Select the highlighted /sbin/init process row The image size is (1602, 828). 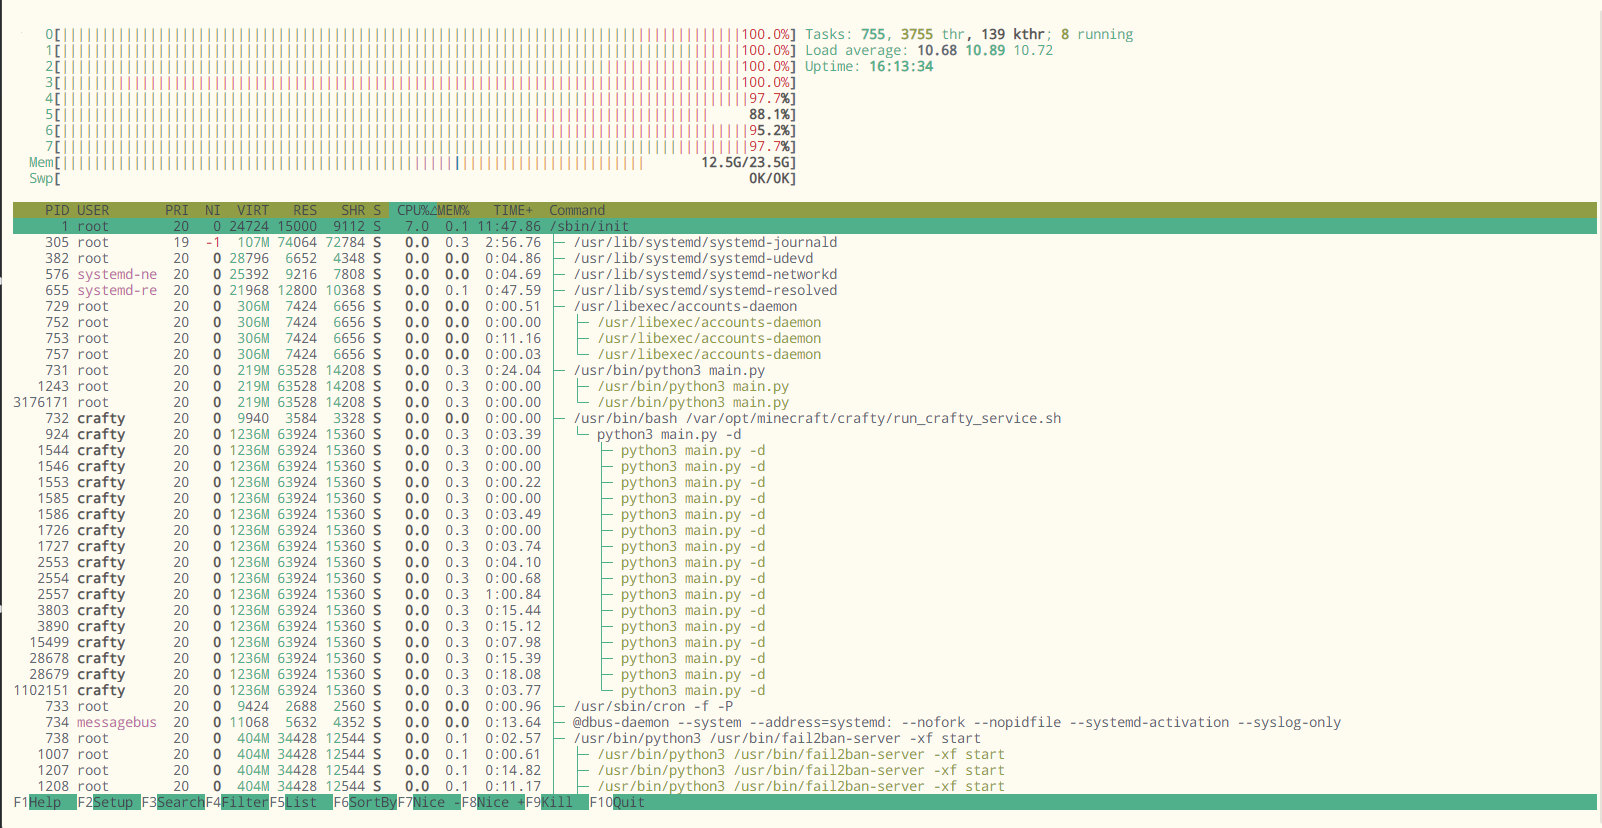point(804,226)
